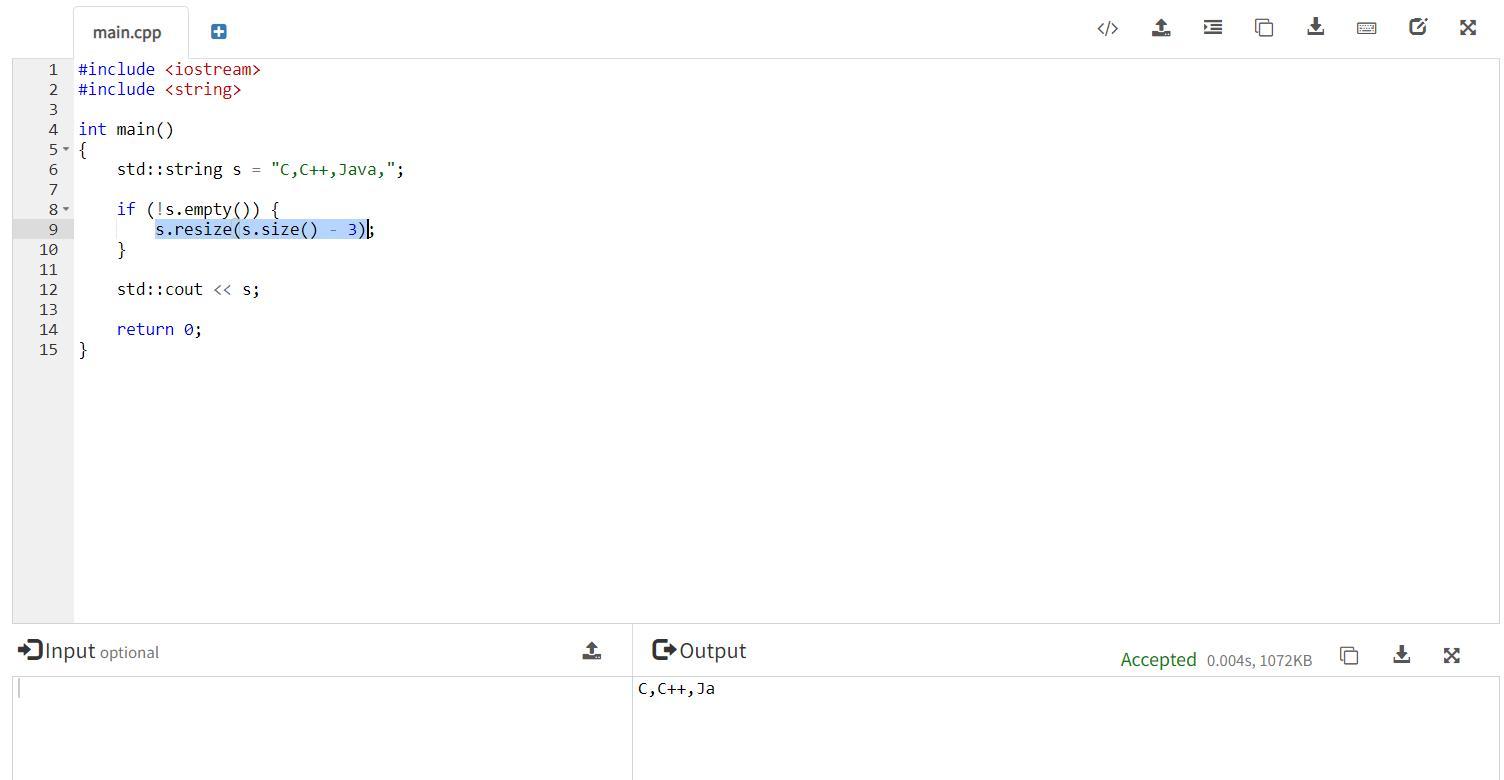Expand the code editor to fullscreen
The image size is (1504, 780).
pos(1468,28)
